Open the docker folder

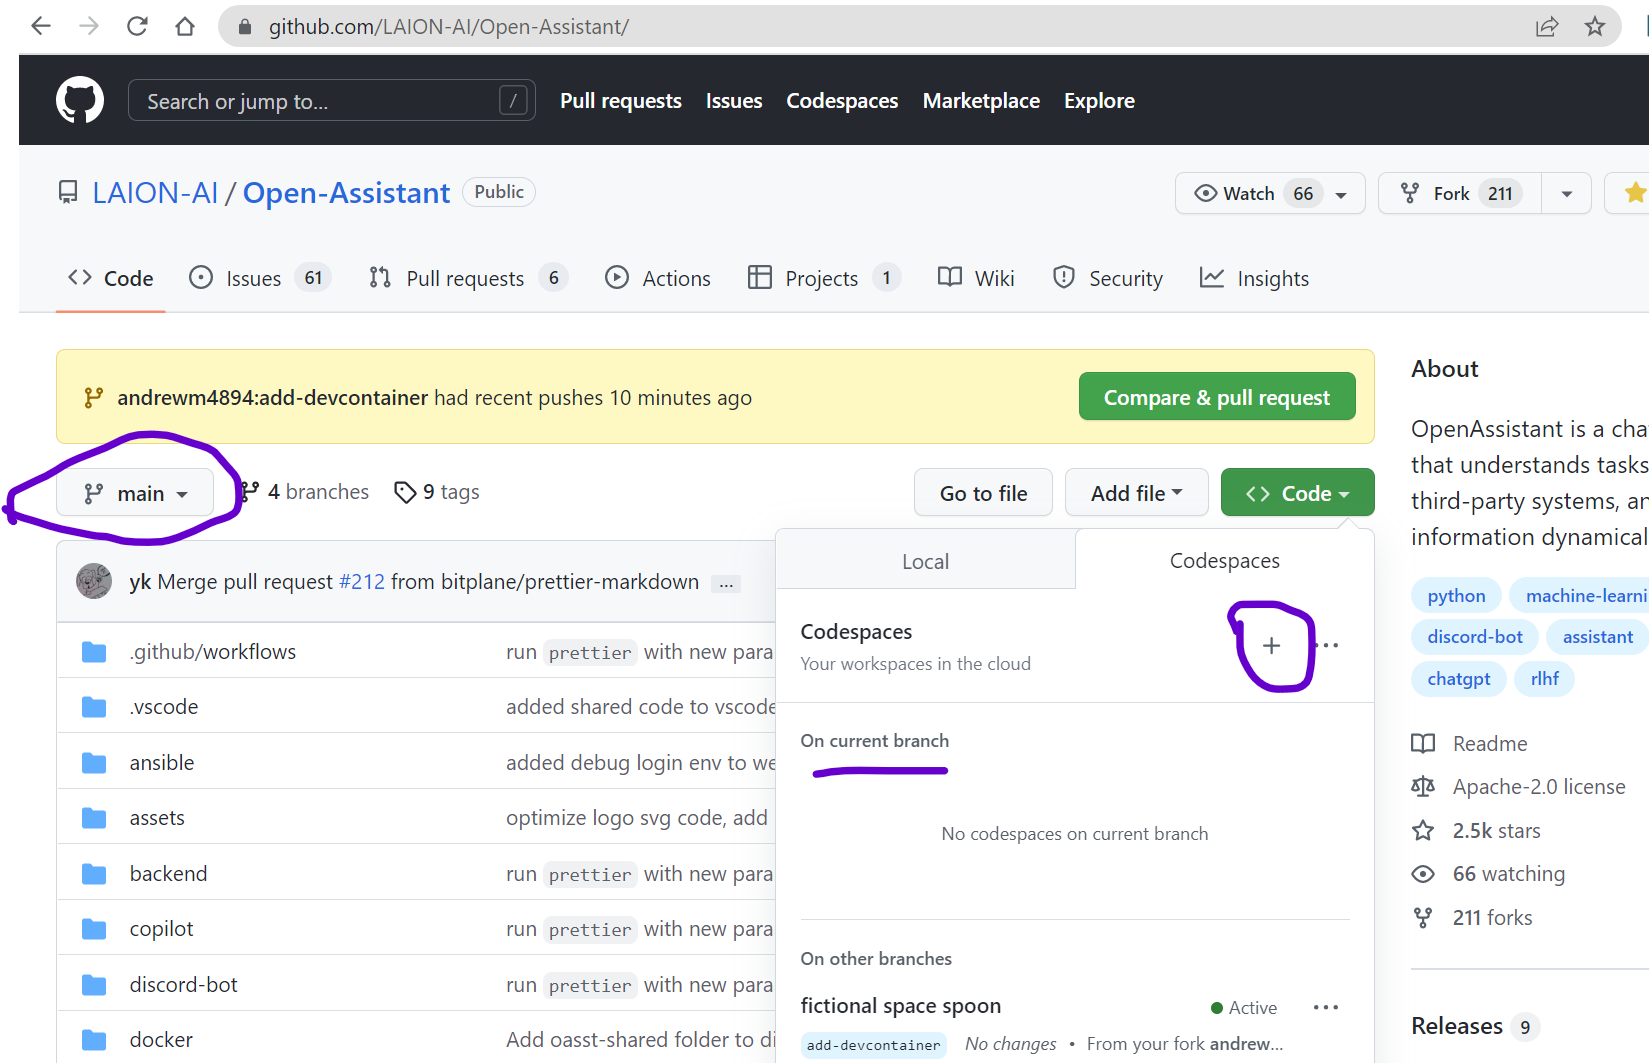(x=161, y=1040)
